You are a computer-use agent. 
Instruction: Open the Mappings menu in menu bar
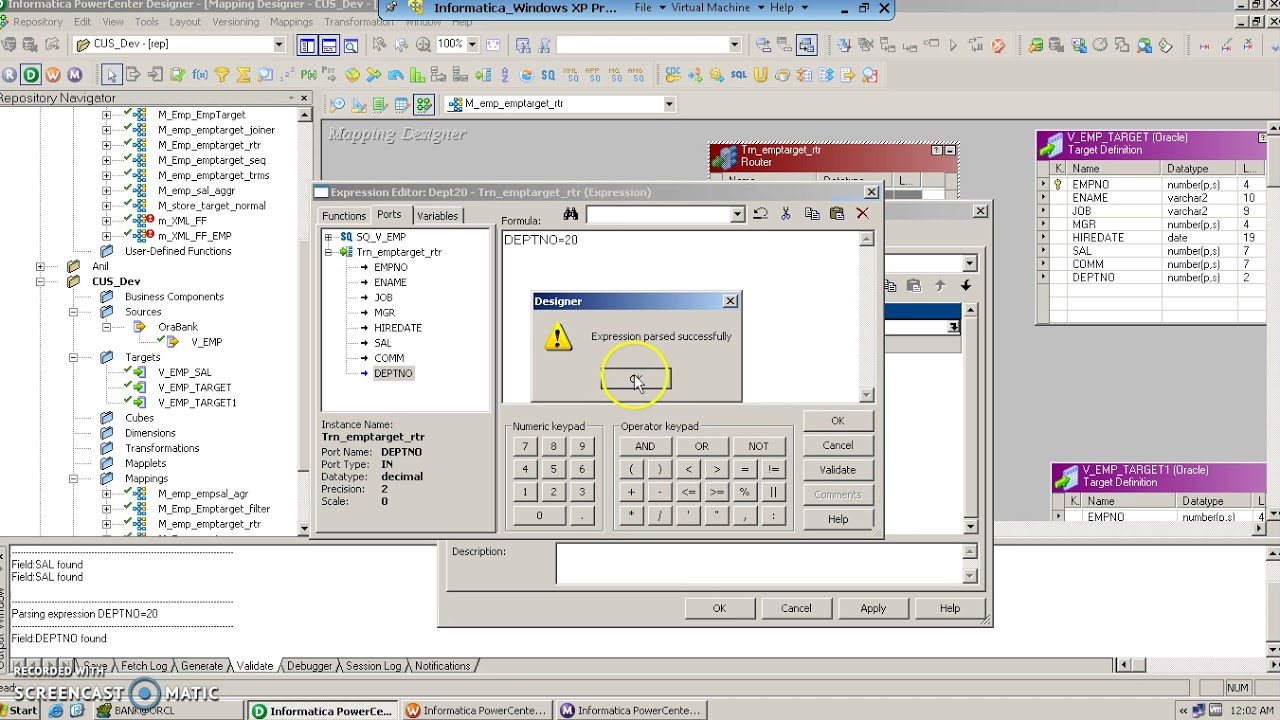(291, 22)
